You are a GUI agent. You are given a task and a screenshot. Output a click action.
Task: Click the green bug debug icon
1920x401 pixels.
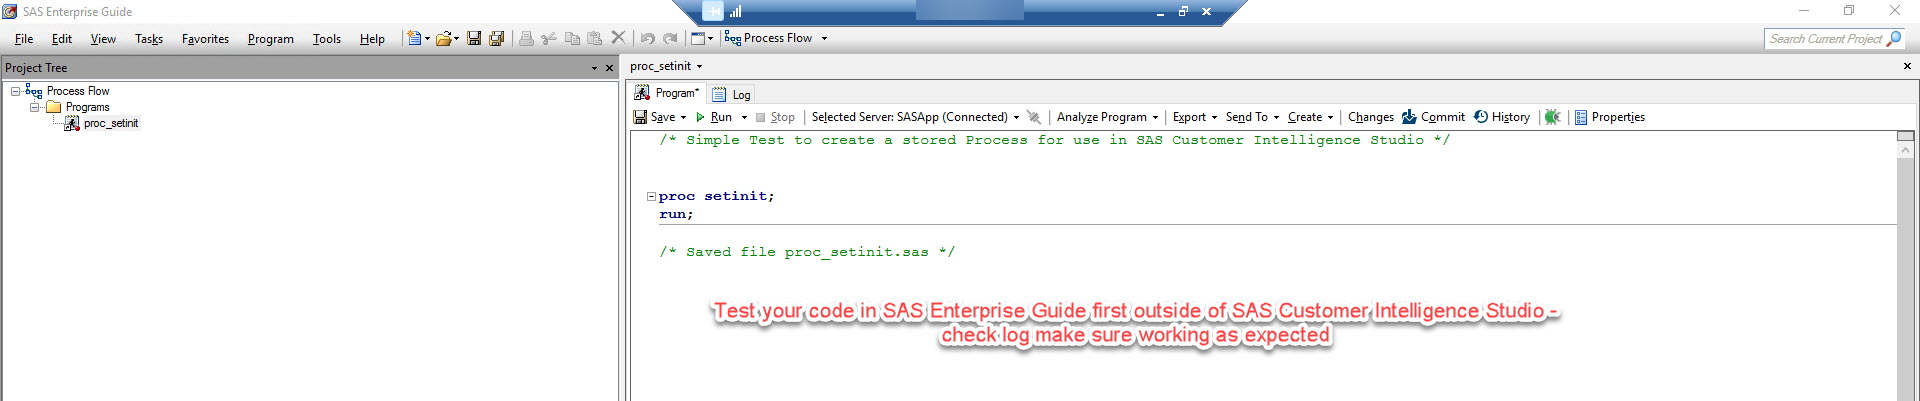(x=1552, y=117)
